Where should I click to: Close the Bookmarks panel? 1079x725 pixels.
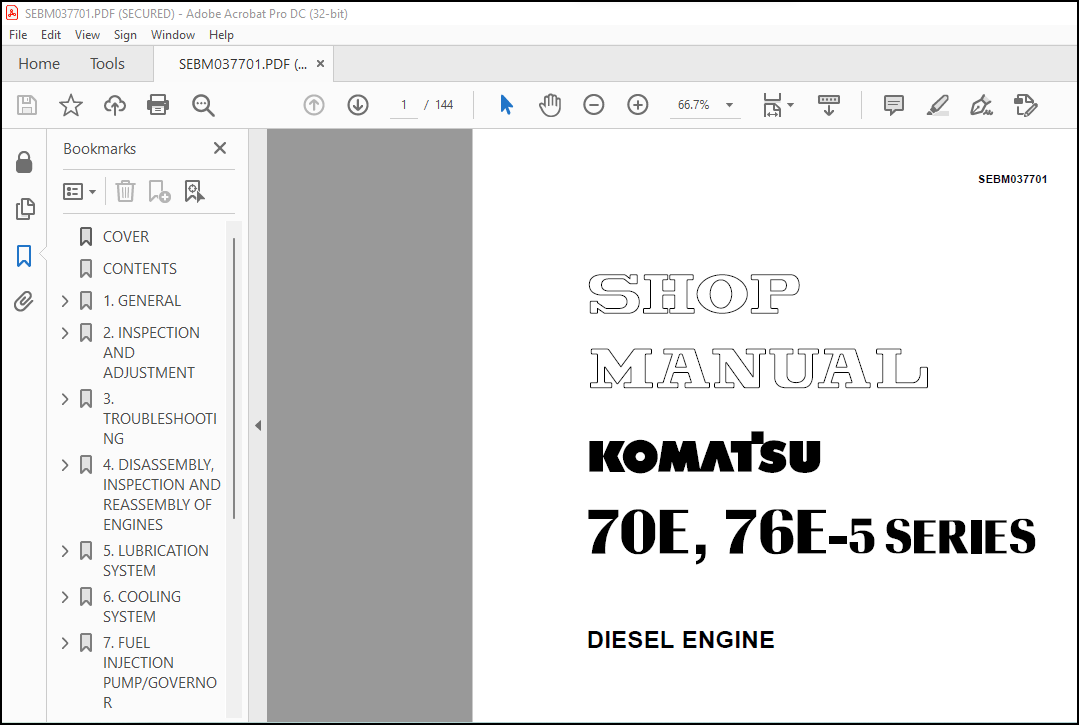click(220, 148)
